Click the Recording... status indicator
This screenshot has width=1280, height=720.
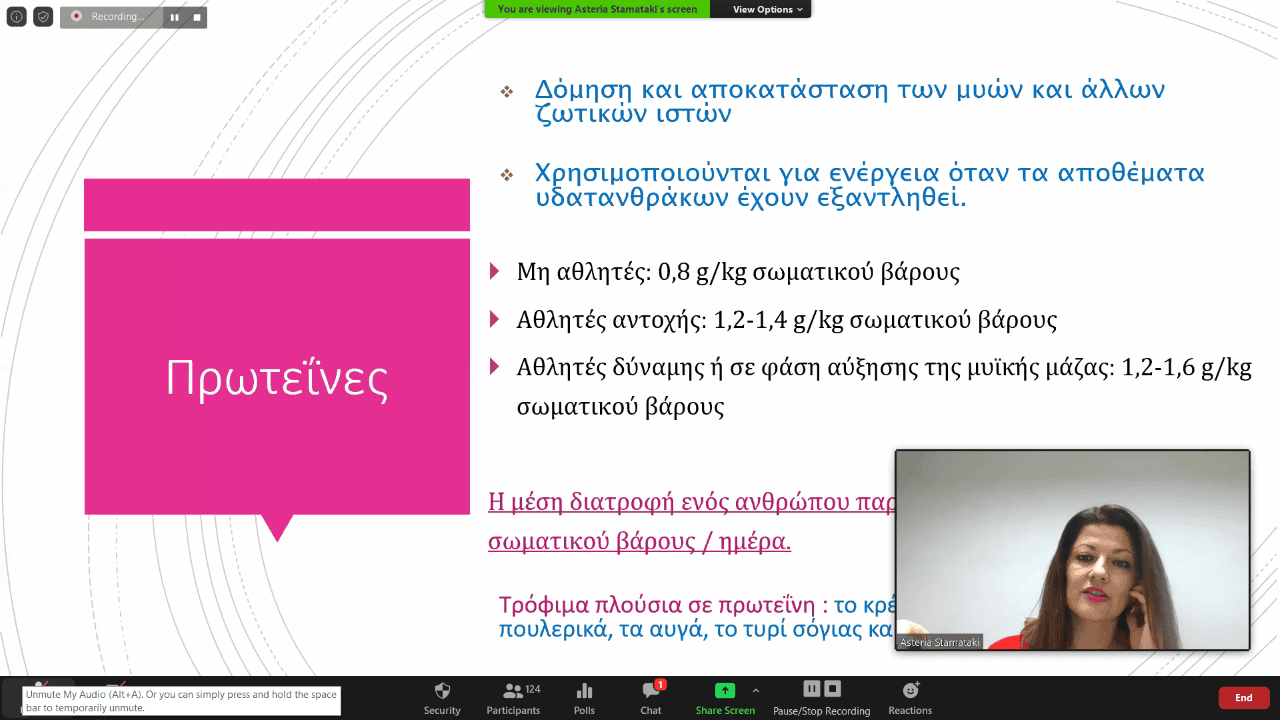pos(110,17)
